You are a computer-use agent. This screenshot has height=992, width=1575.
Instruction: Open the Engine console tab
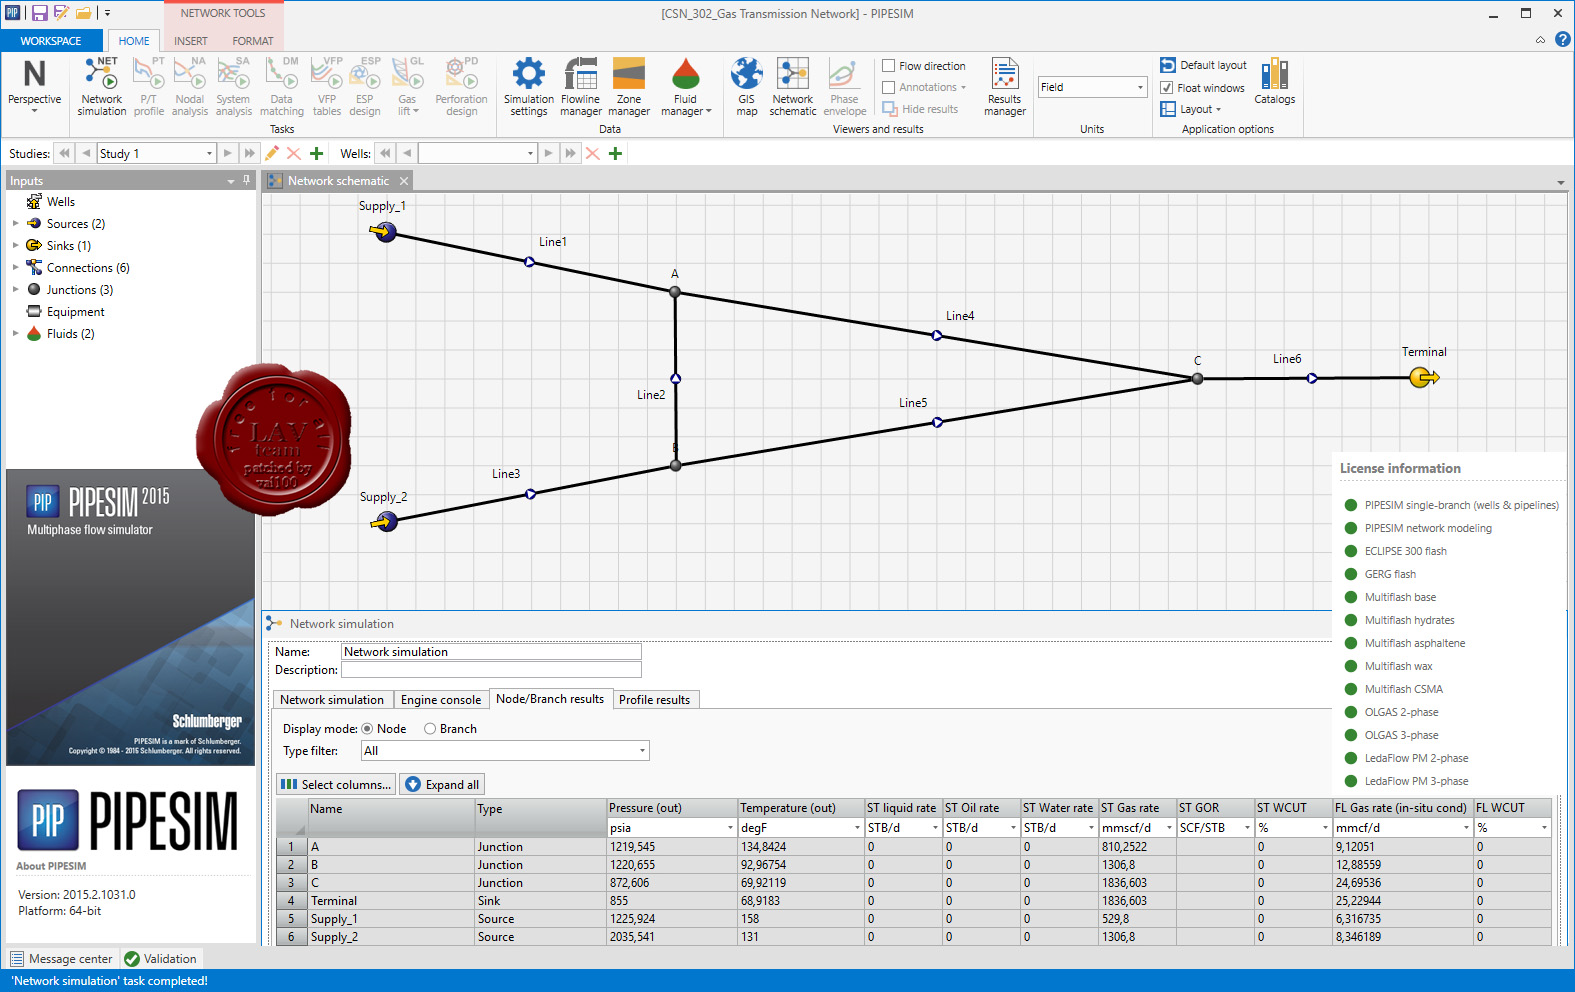[441, 700]
